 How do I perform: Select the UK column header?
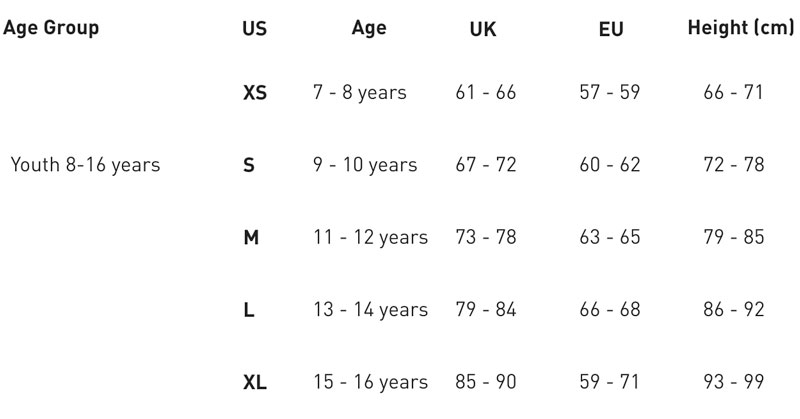click(x=483, y=30)
